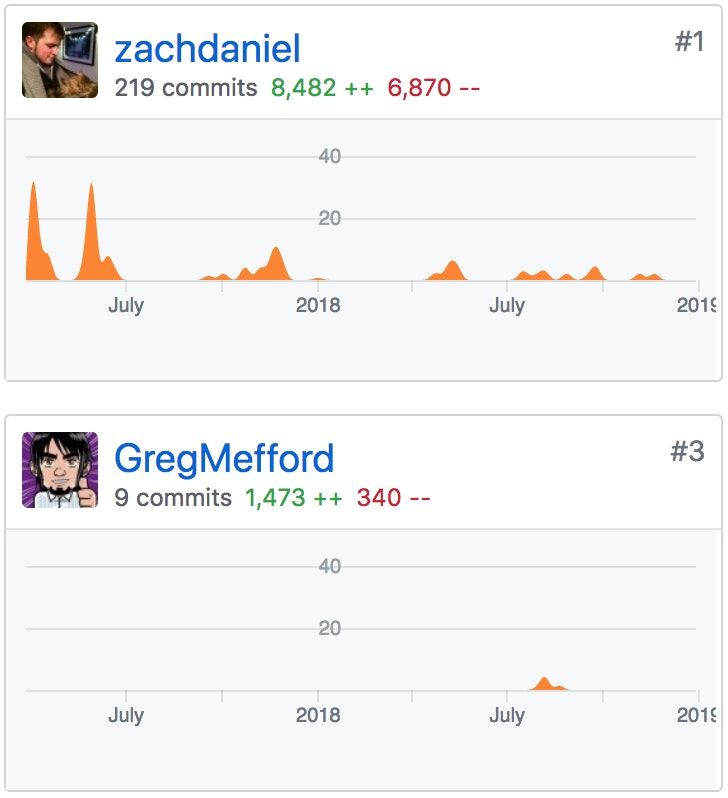
Task: Click the 20 gridline label in GregMefford's graph
Action: [330, 629]
